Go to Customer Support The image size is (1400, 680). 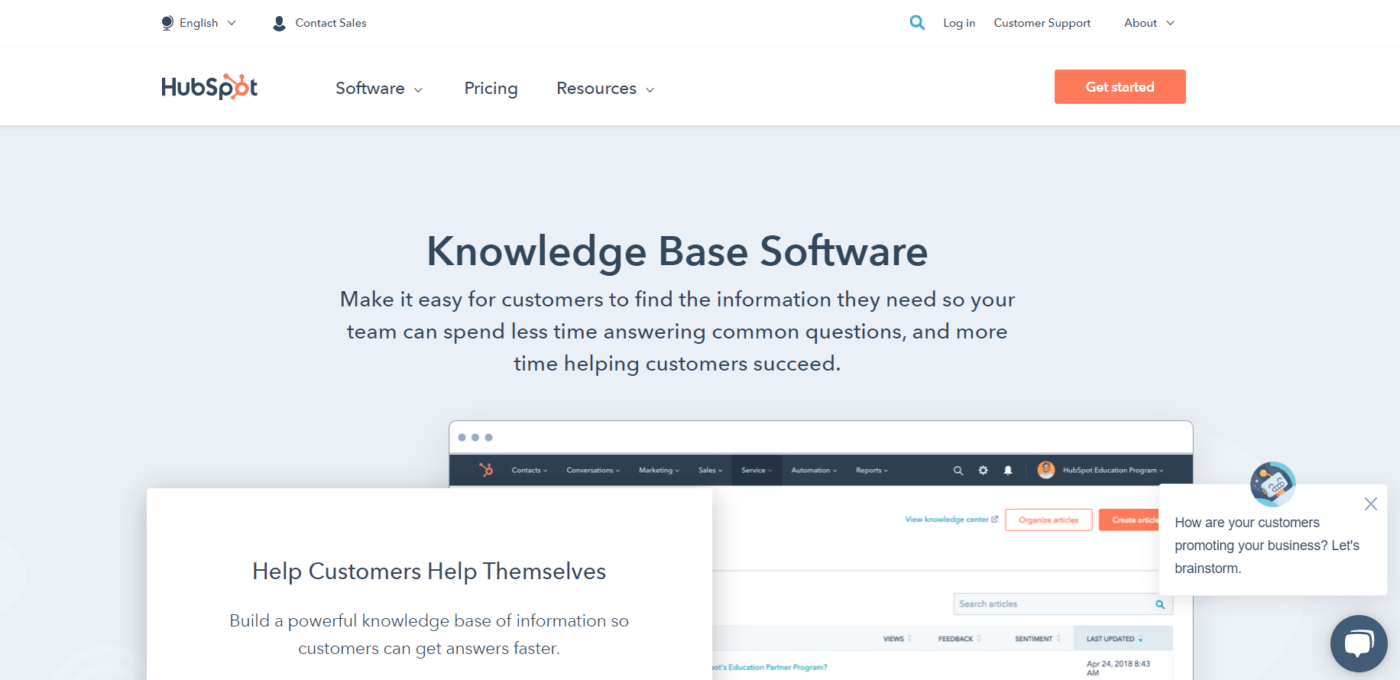point(1042,23)
